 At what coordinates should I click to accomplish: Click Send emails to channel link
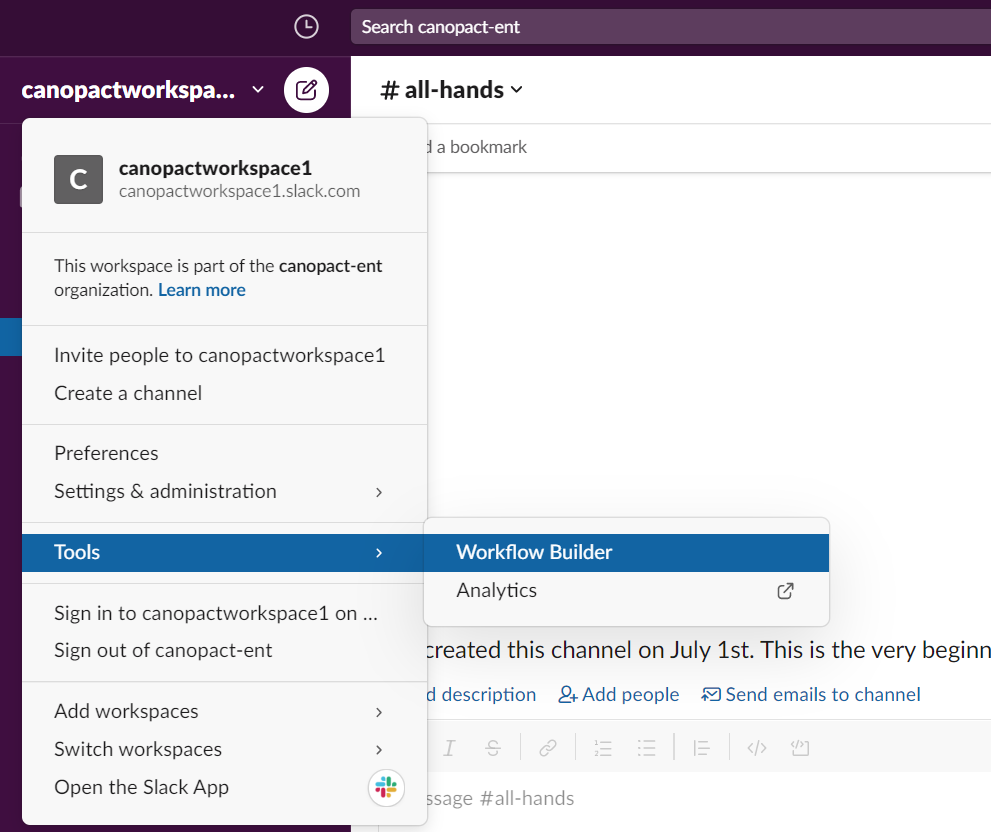[x=811, y=695]
